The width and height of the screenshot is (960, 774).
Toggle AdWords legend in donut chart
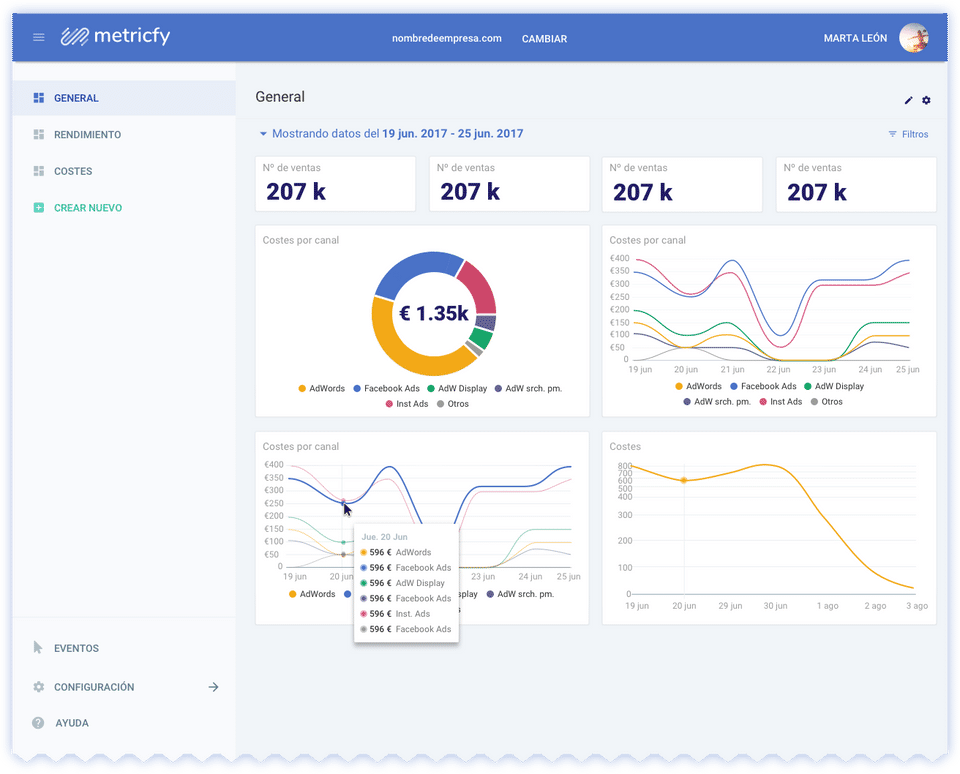point(321,389)
